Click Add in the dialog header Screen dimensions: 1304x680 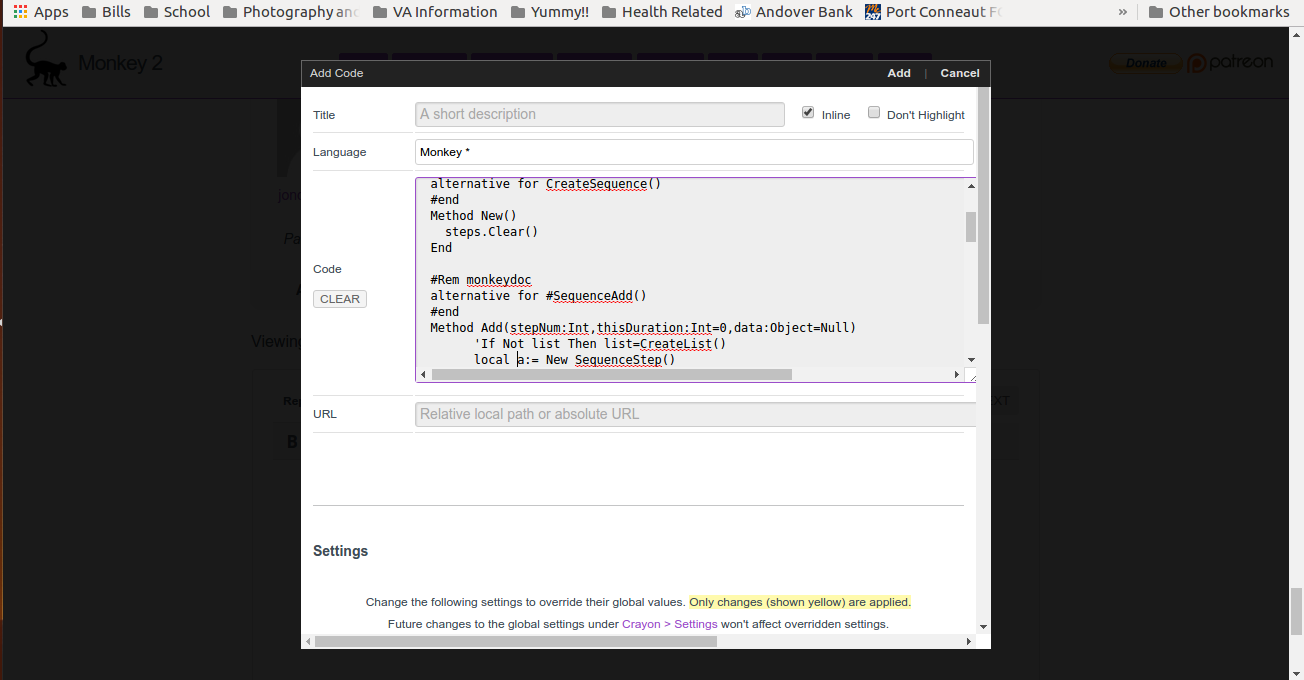point(898,73)
